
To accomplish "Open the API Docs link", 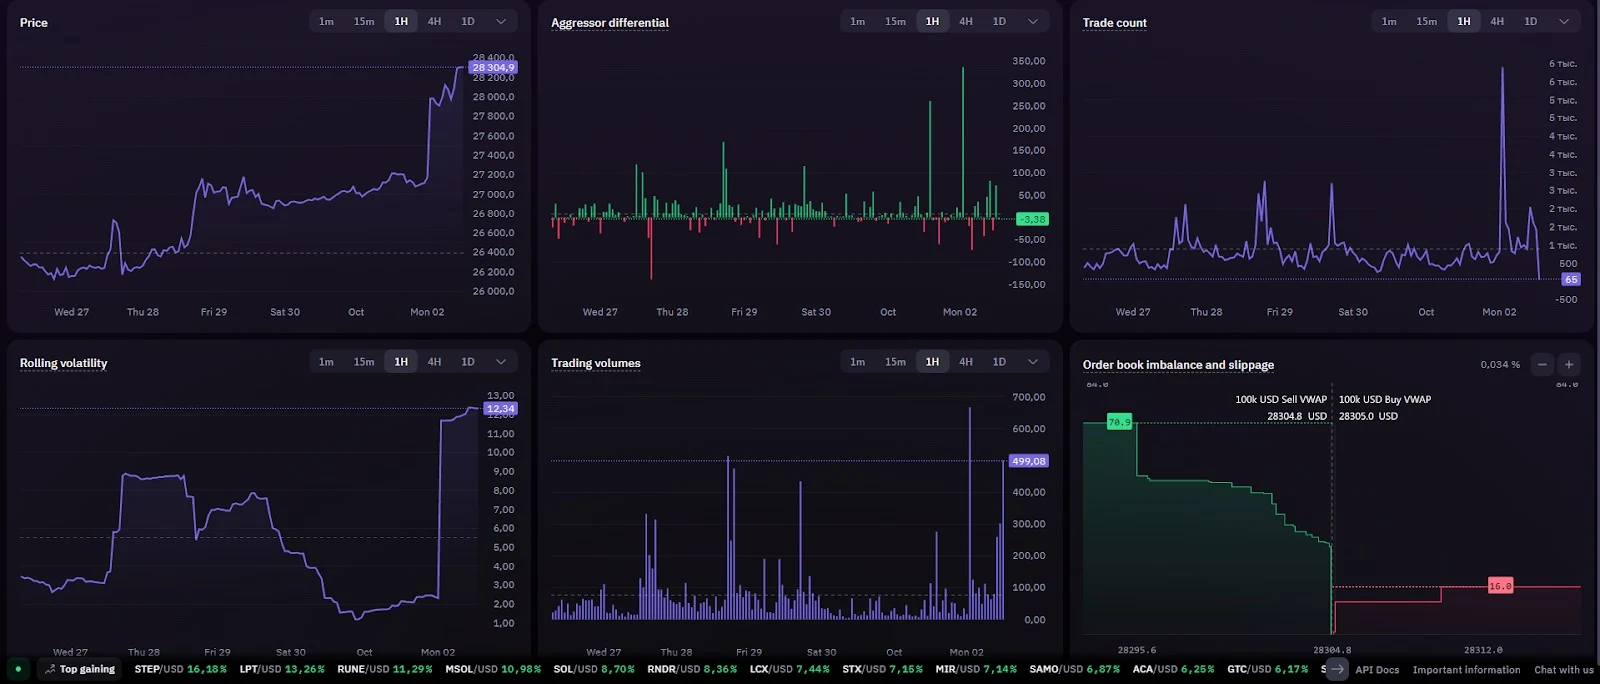I will pyautogui.click(x=1377, y=670).
